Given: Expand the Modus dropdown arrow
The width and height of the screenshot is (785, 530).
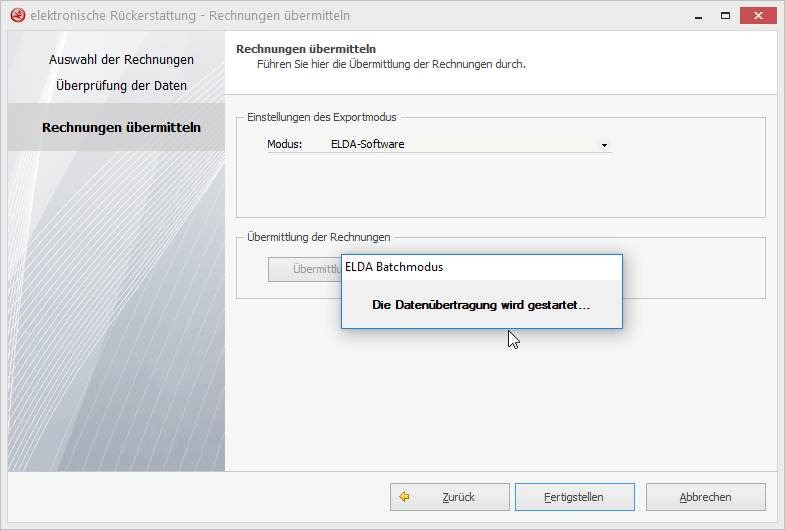Looking at the screenshot, I should (x=604, y=145).
